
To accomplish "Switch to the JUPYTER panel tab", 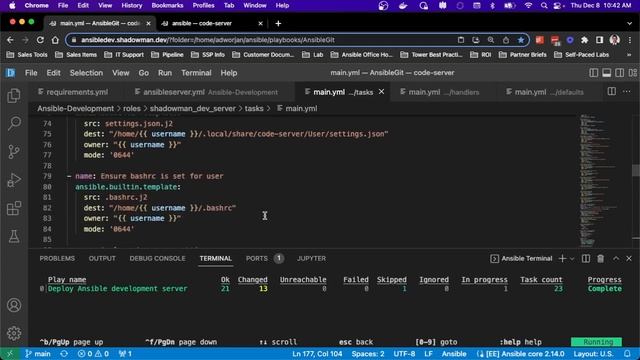I will [311, 258].
